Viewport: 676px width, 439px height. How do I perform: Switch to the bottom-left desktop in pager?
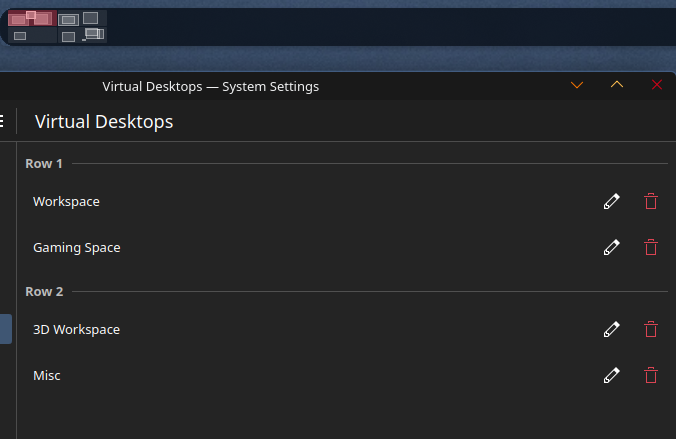click(x=32, y=35)
